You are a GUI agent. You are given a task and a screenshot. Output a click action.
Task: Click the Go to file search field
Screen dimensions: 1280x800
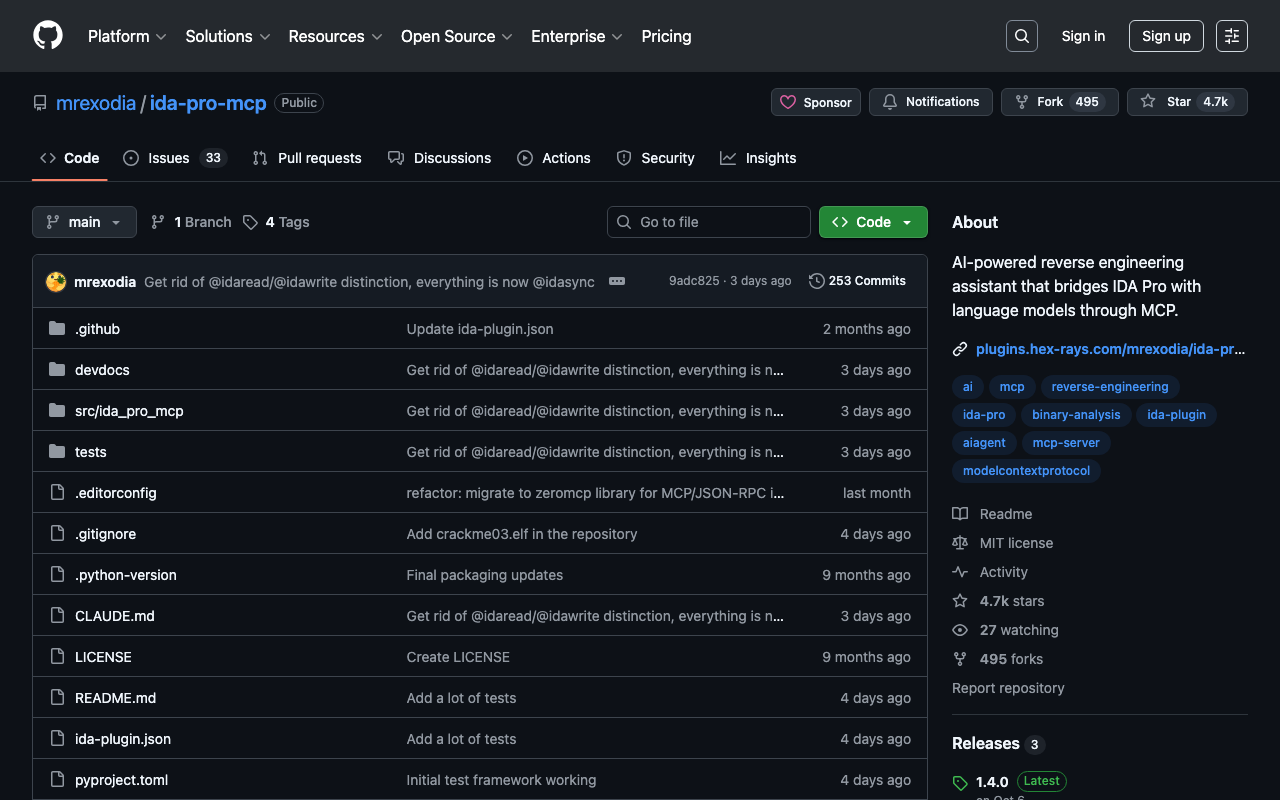(708, 222)
